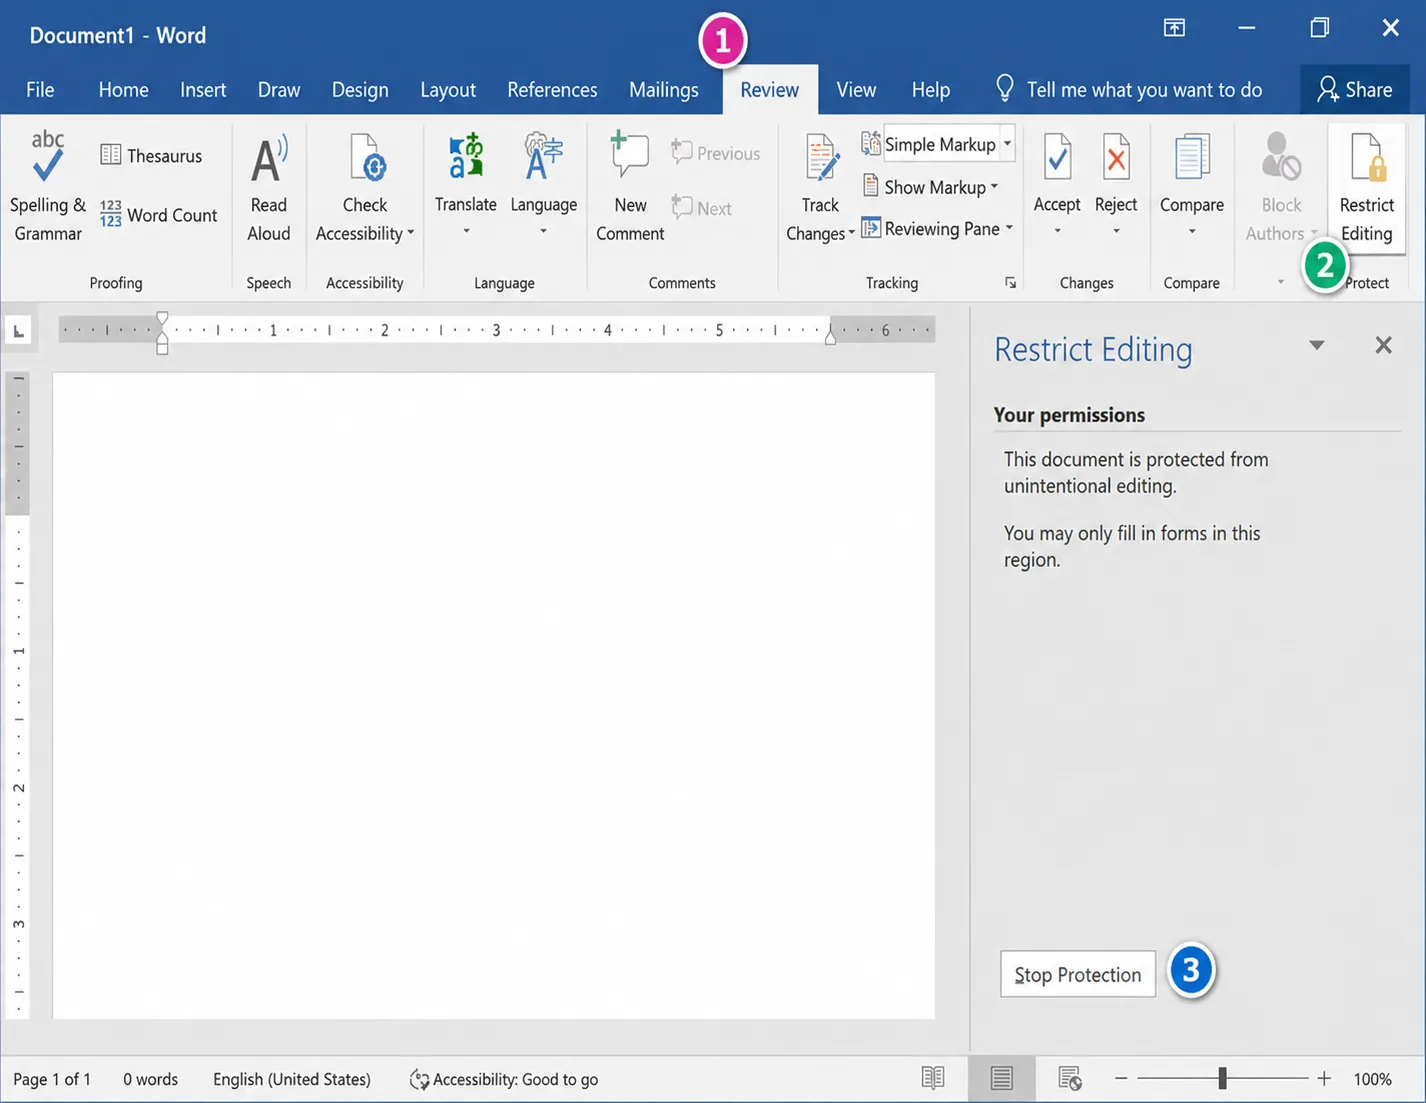This screenshot has height=1103, width=1426.
Task: Click the Tell me lightbulb icon
Action: point(1005,88)
